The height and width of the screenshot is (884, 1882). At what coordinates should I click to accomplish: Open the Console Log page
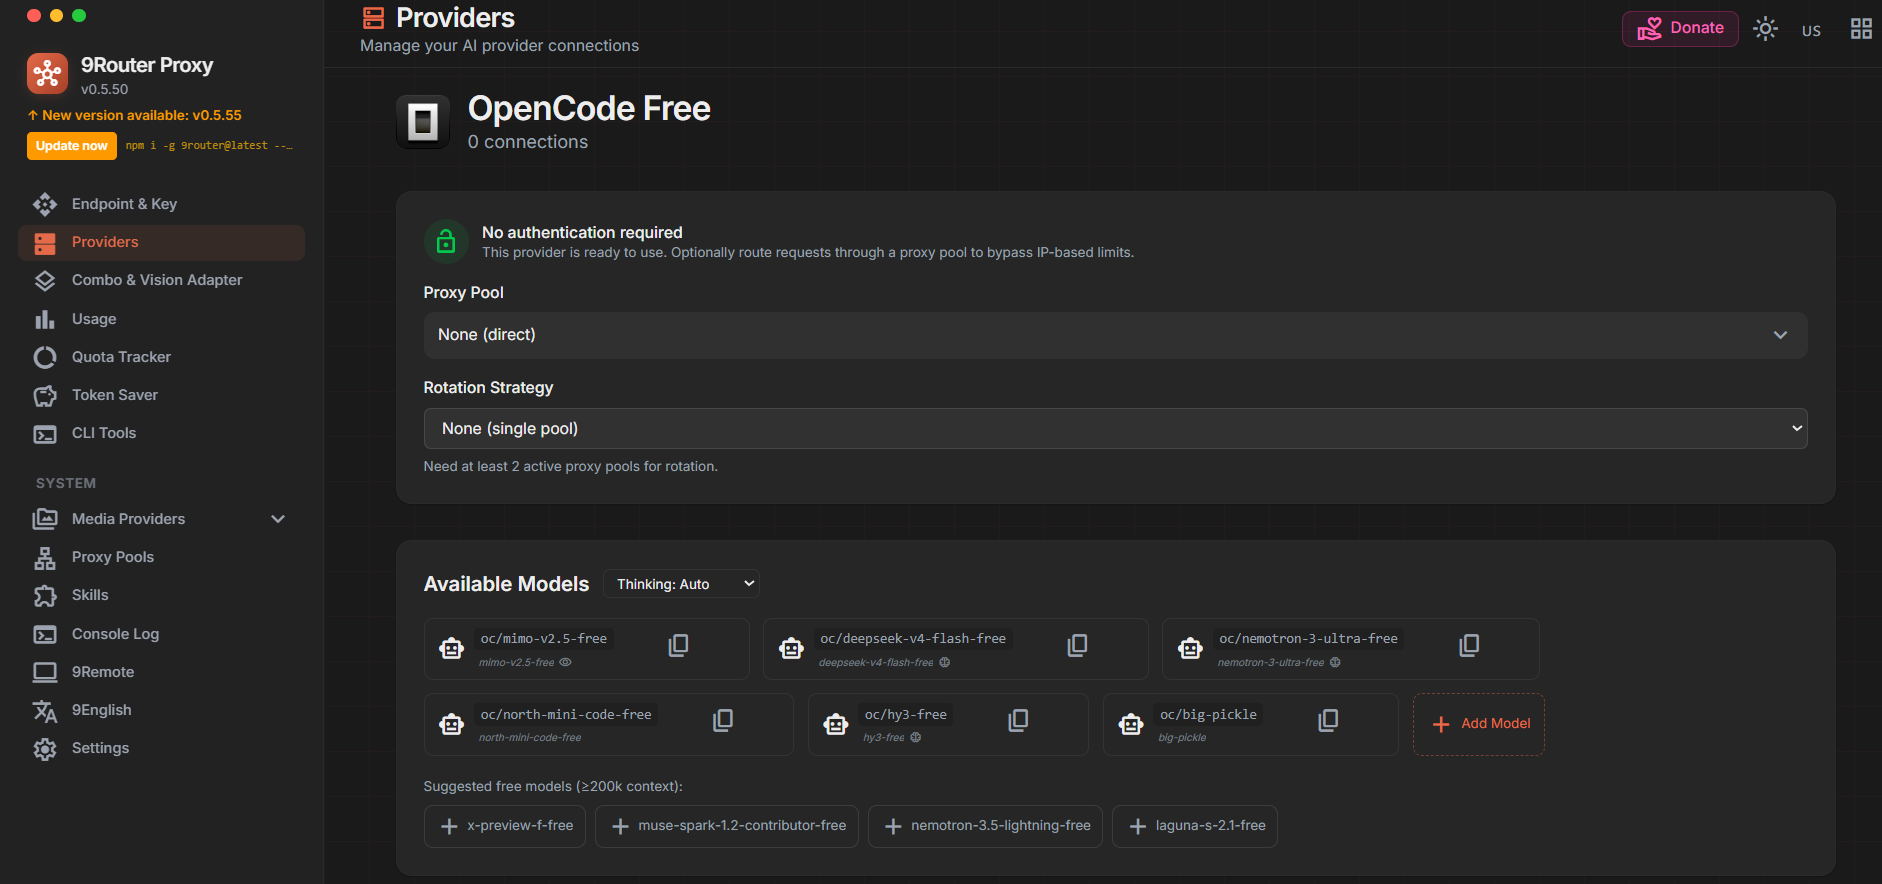tap(161, 634)
